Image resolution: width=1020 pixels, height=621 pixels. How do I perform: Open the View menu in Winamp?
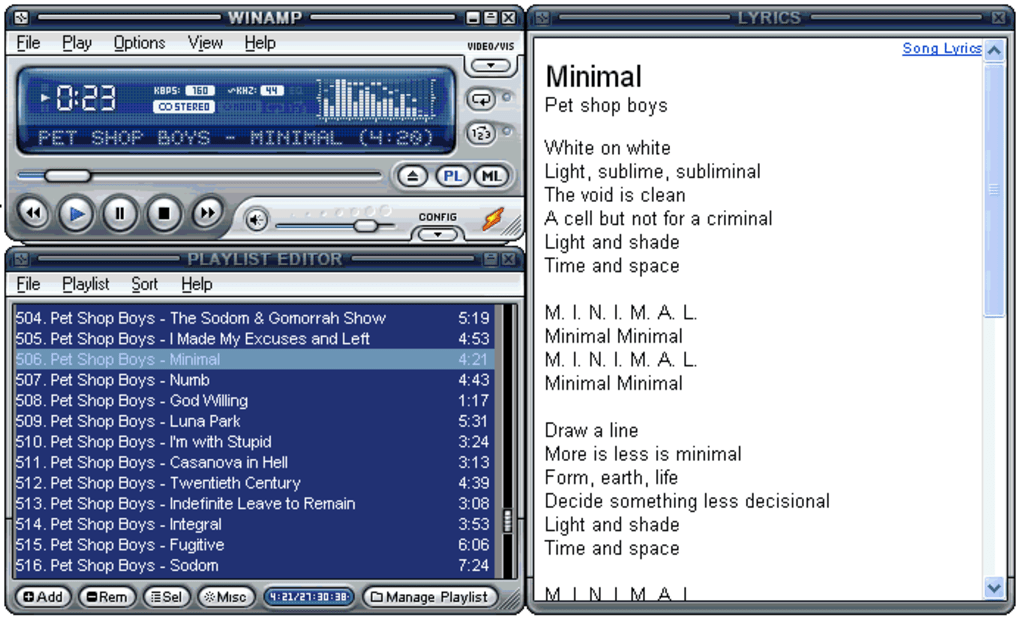[x=205, y=43]
